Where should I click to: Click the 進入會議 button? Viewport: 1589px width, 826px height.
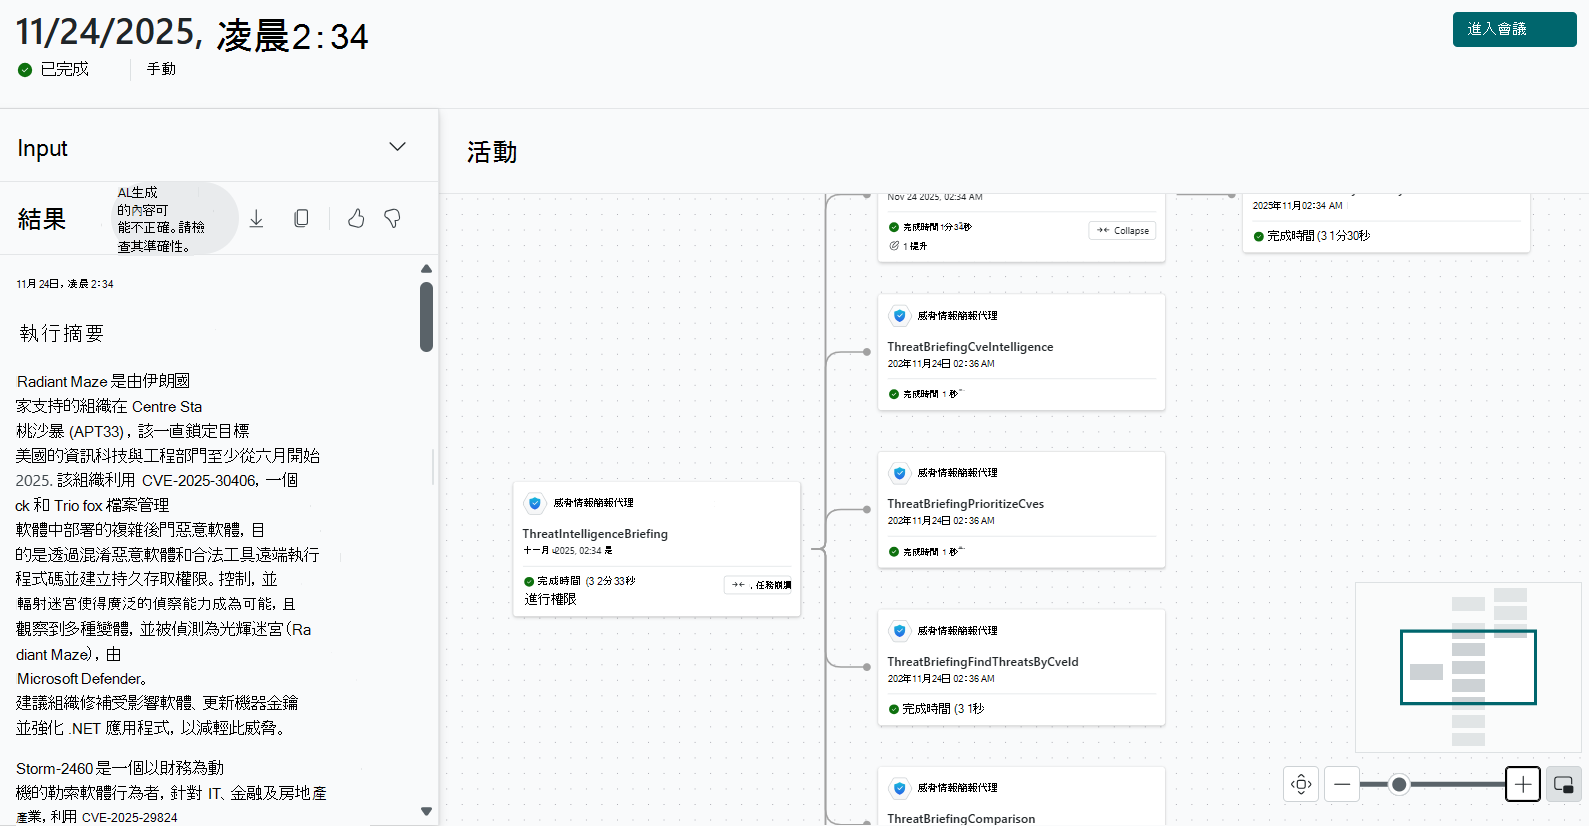point(1514,30)
